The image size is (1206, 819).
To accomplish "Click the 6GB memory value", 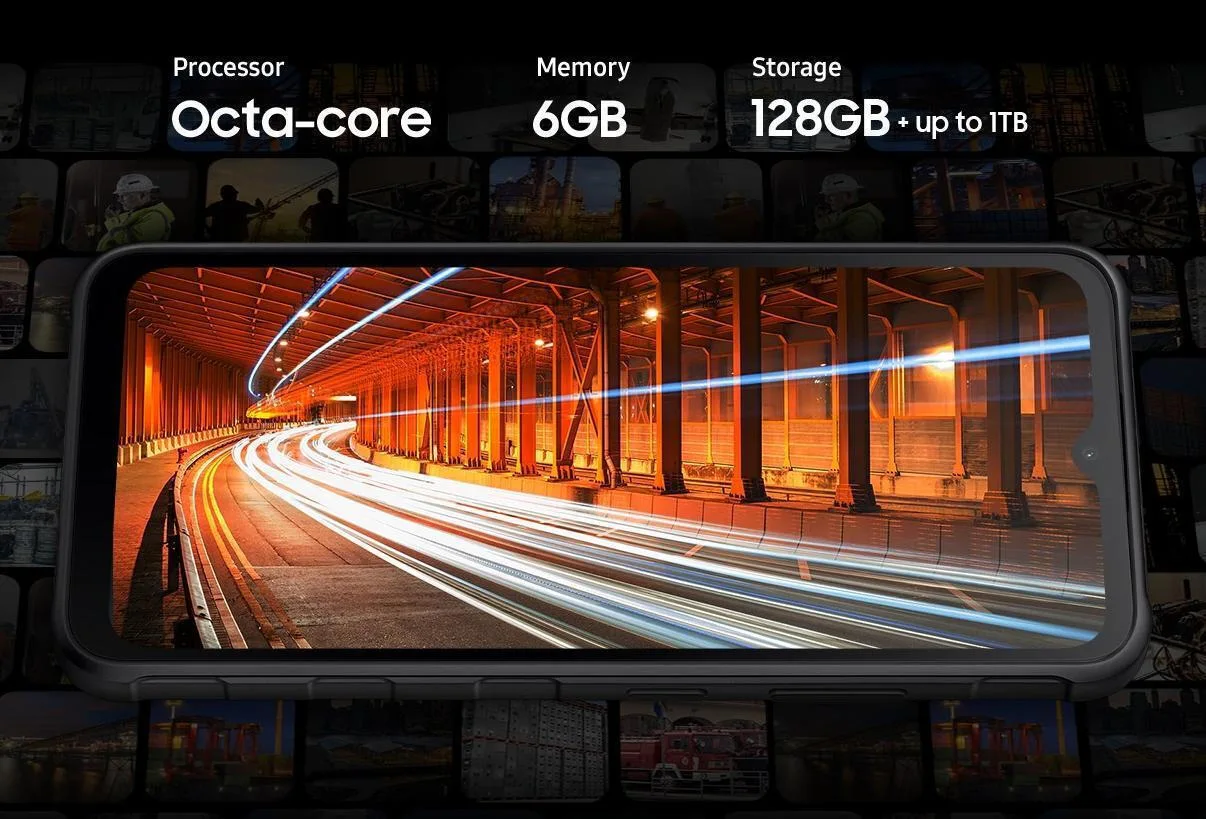I will (x=579, y=119).
